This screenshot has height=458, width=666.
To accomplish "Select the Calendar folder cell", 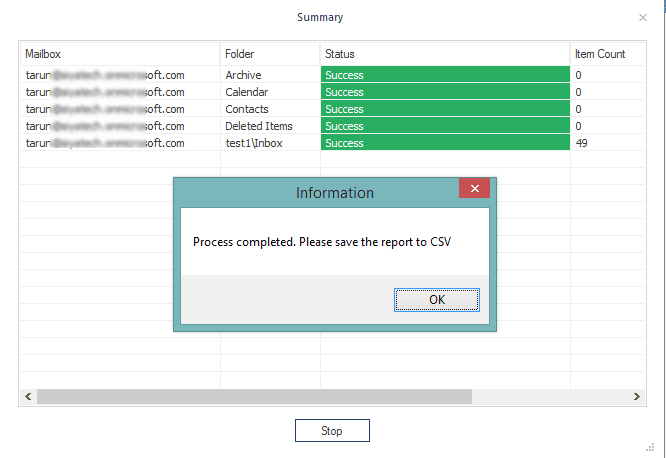I will (270, 92).
